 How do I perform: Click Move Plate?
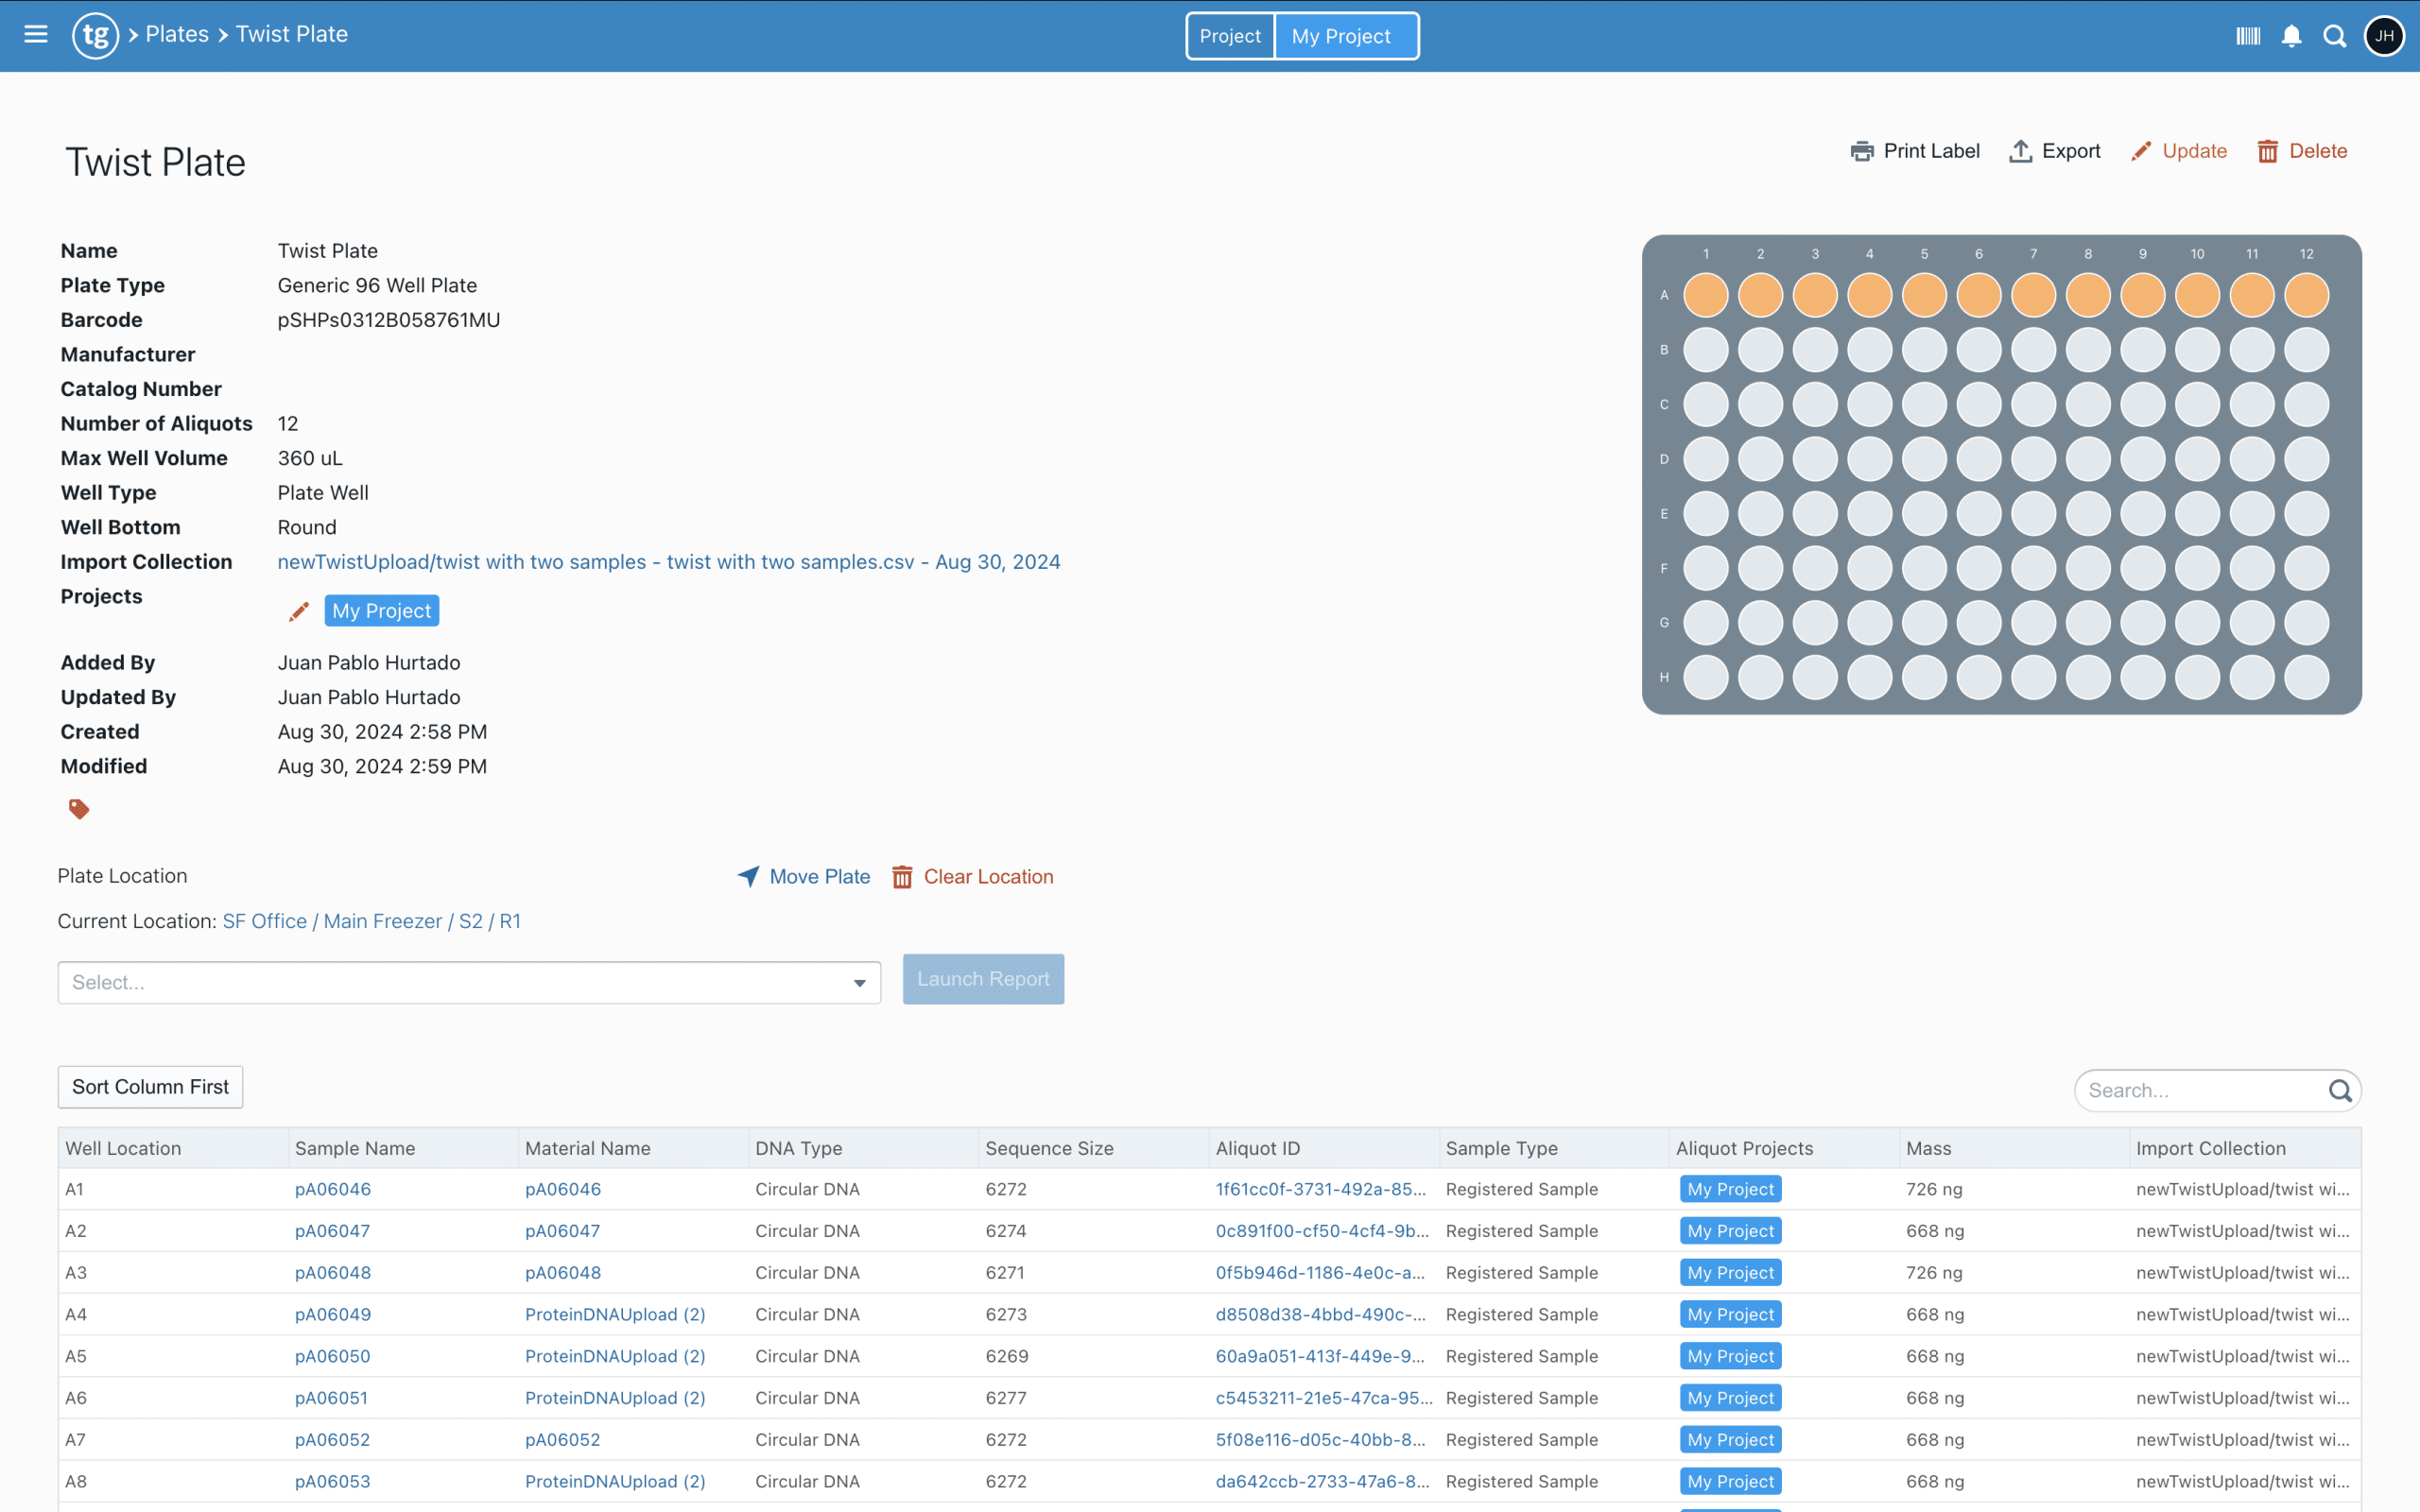click(x=804, y=876)
